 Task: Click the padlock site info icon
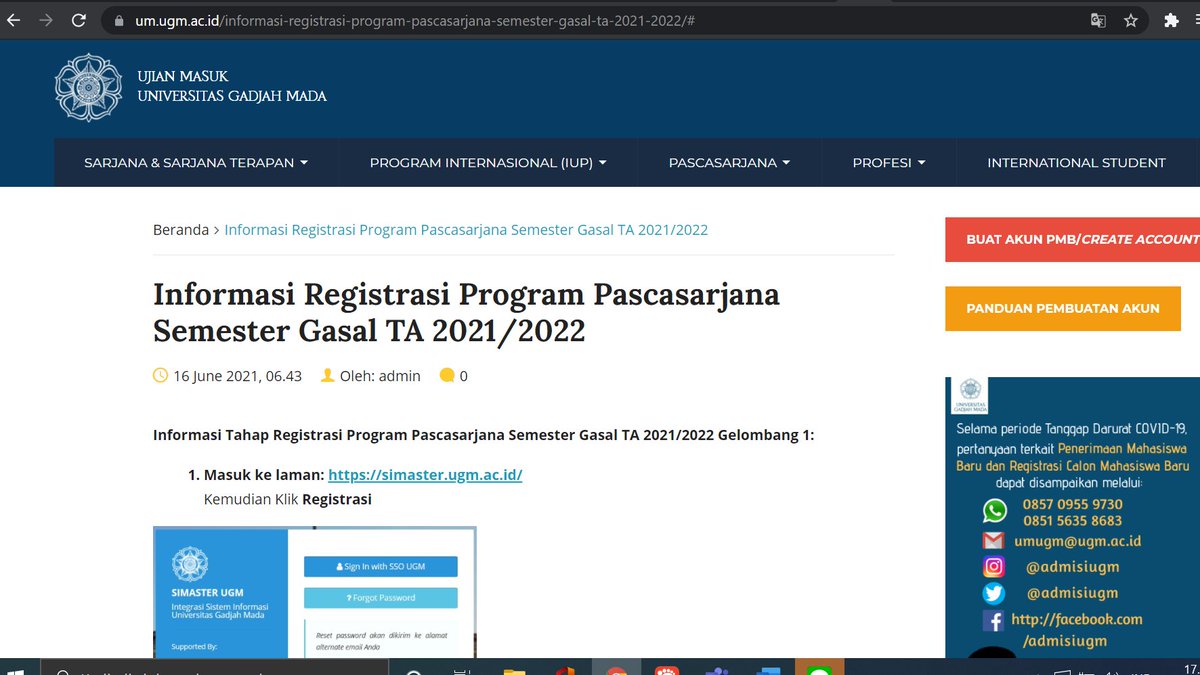[119, 20]
